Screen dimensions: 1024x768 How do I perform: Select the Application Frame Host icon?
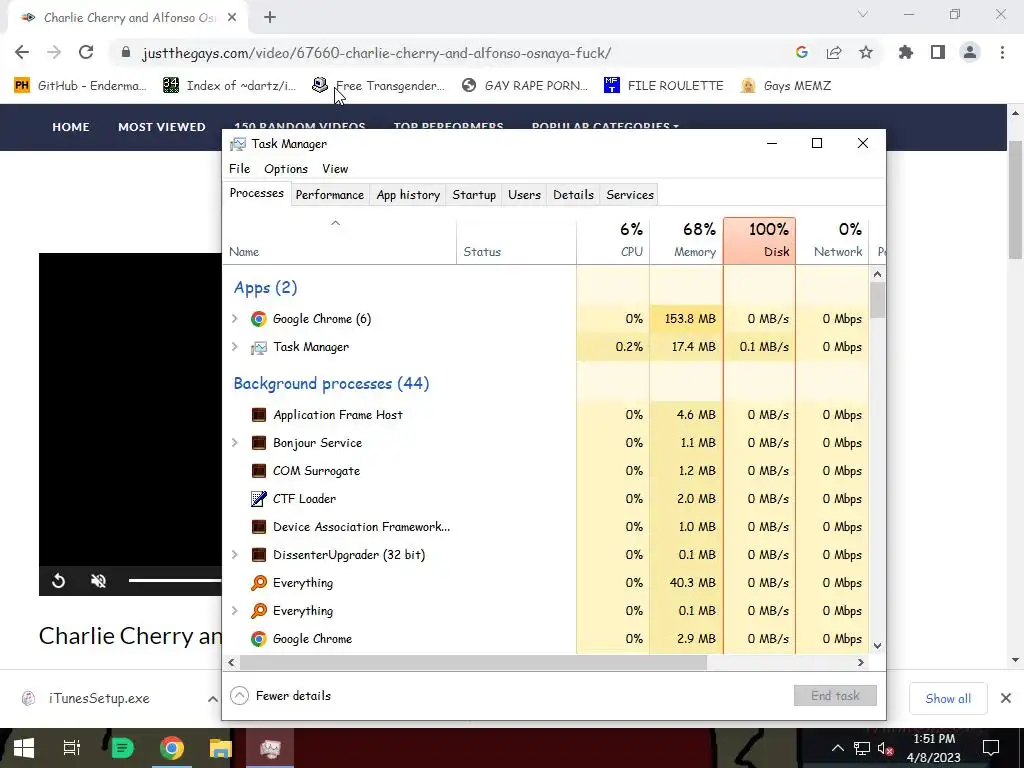(x=259, y=415)
